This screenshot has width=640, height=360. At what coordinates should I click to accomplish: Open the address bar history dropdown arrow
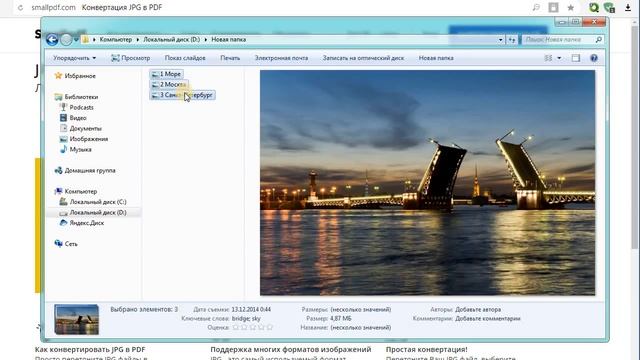click(x=500, y=40)
